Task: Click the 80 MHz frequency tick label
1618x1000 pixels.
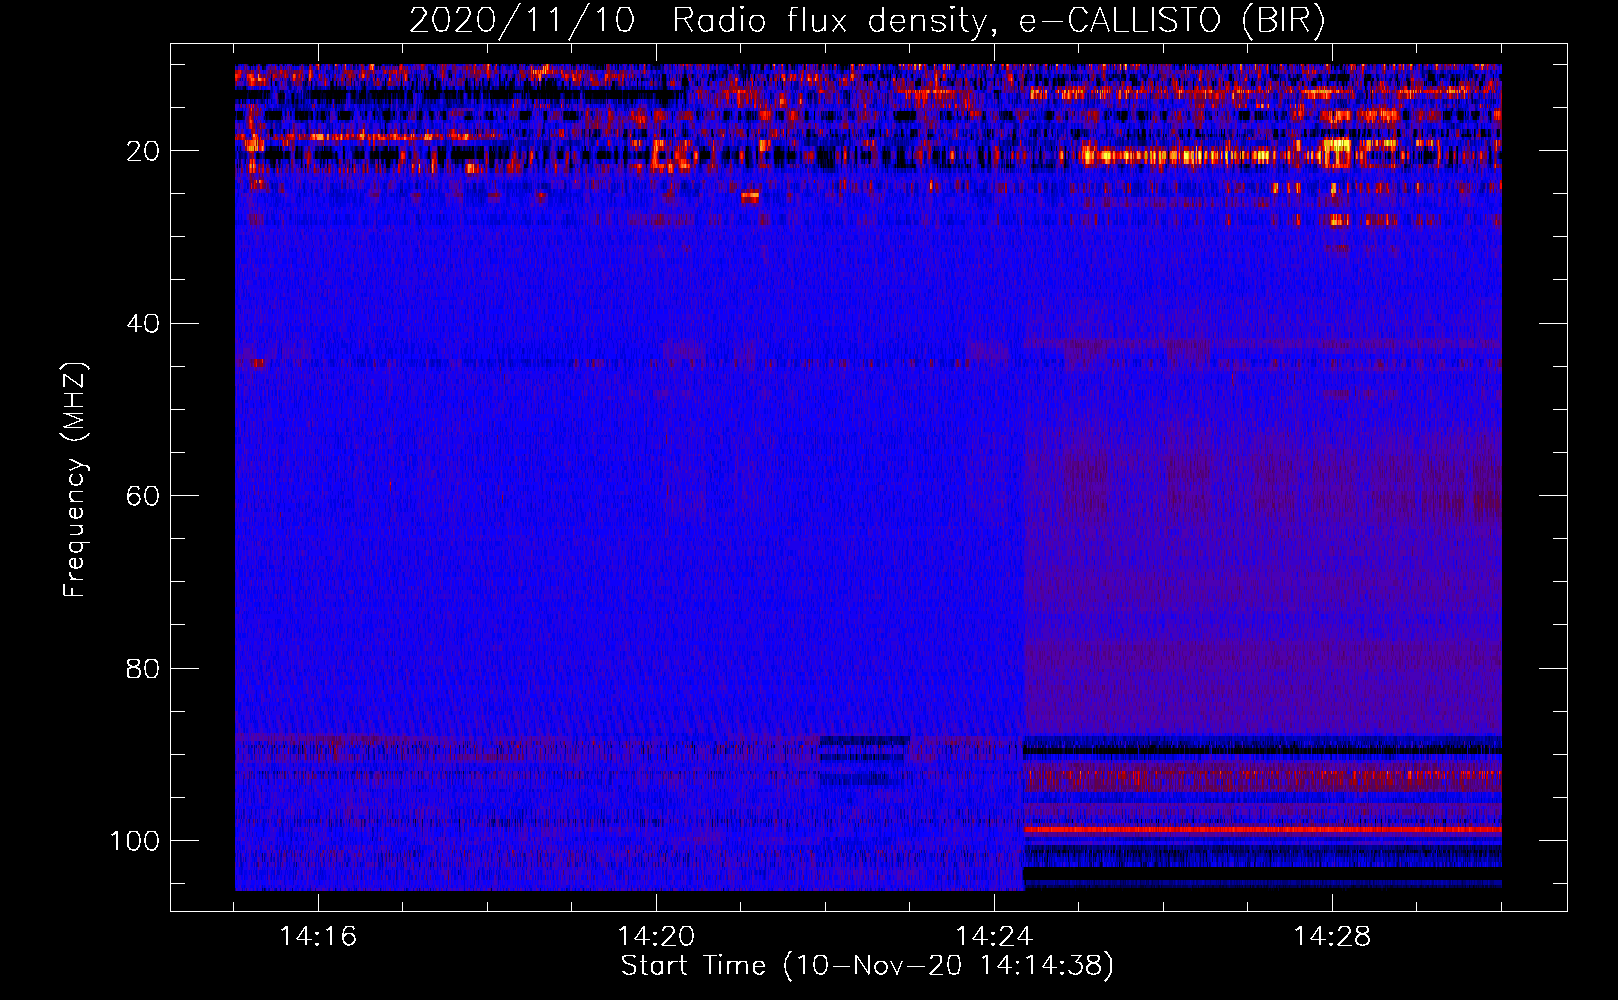Action: 143,668
